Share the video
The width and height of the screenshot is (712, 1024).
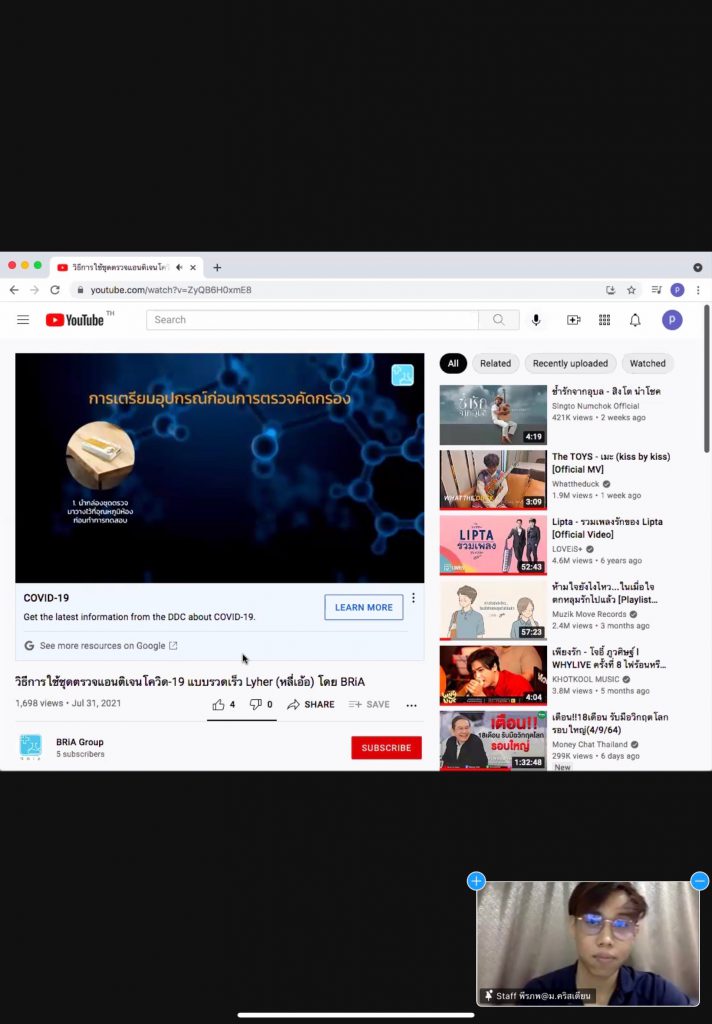pyautogui.click(x=311, y=704)
